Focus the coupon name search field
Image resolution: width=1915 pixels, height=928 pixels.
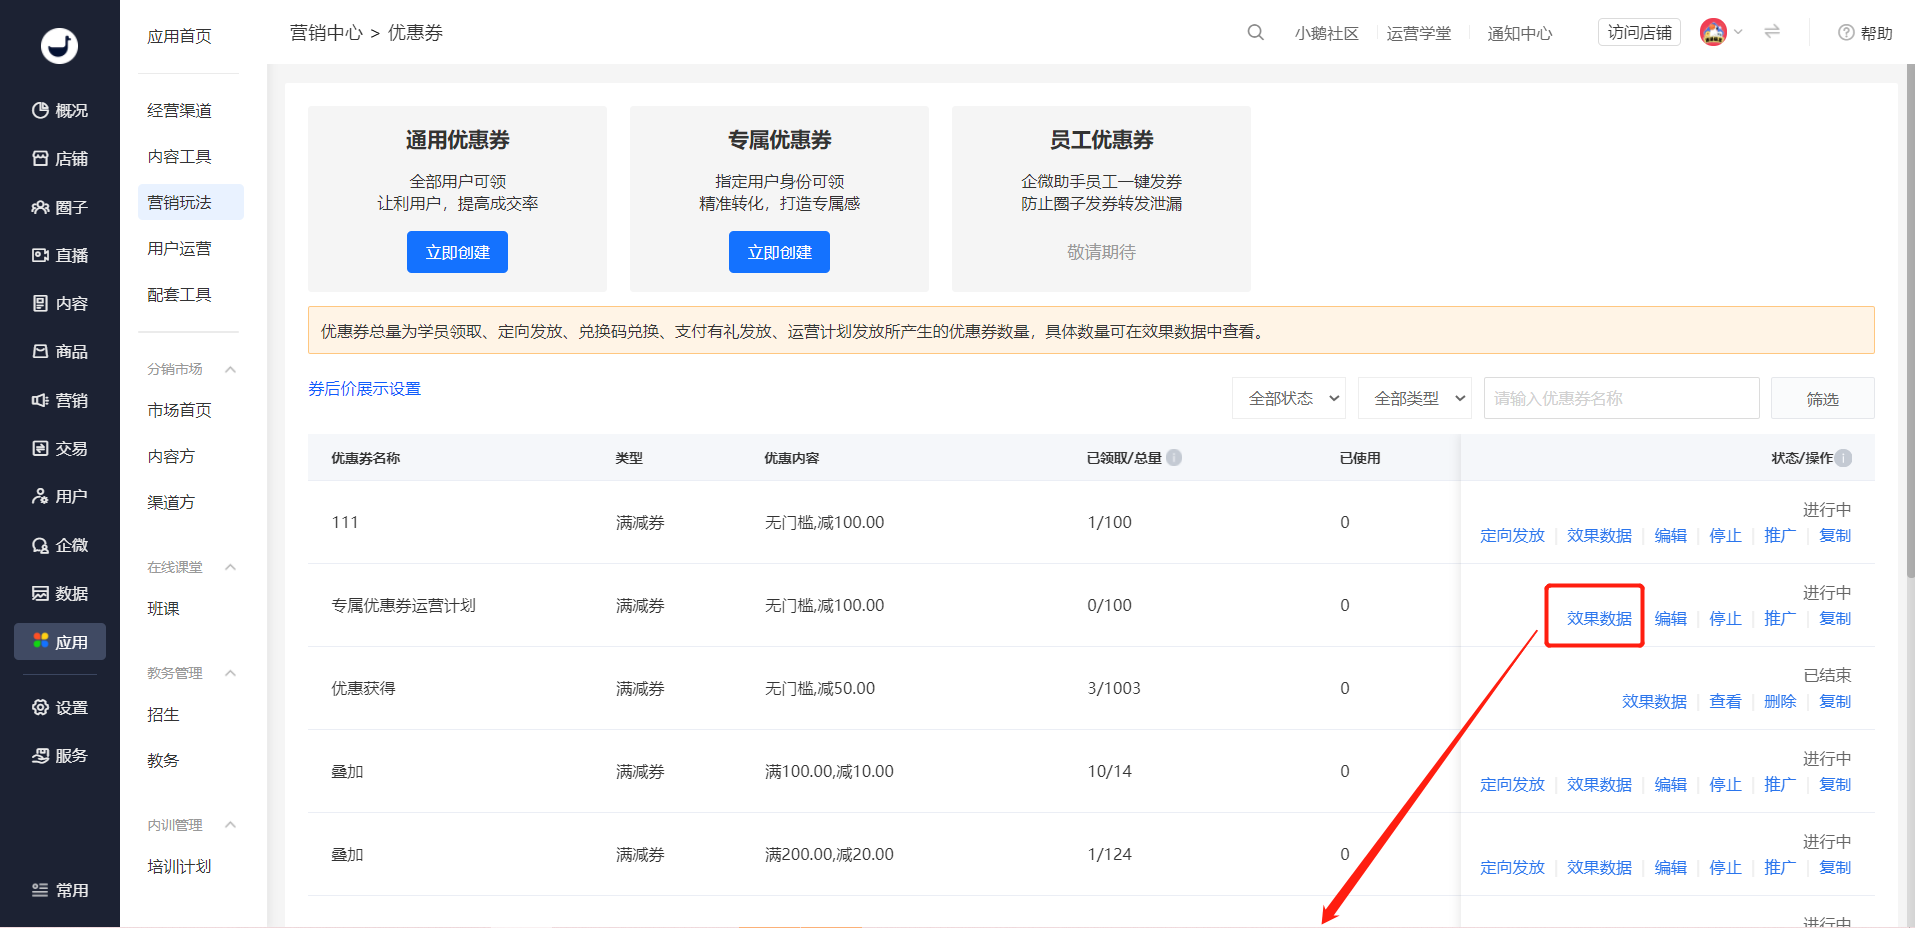tap(1620, 398)
